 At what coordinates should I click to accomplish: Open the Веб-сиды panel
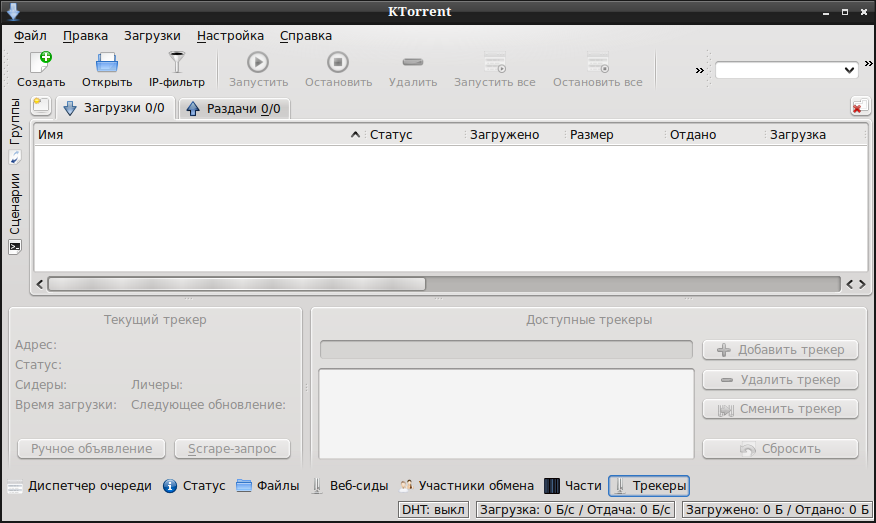[x=350, y=486]
